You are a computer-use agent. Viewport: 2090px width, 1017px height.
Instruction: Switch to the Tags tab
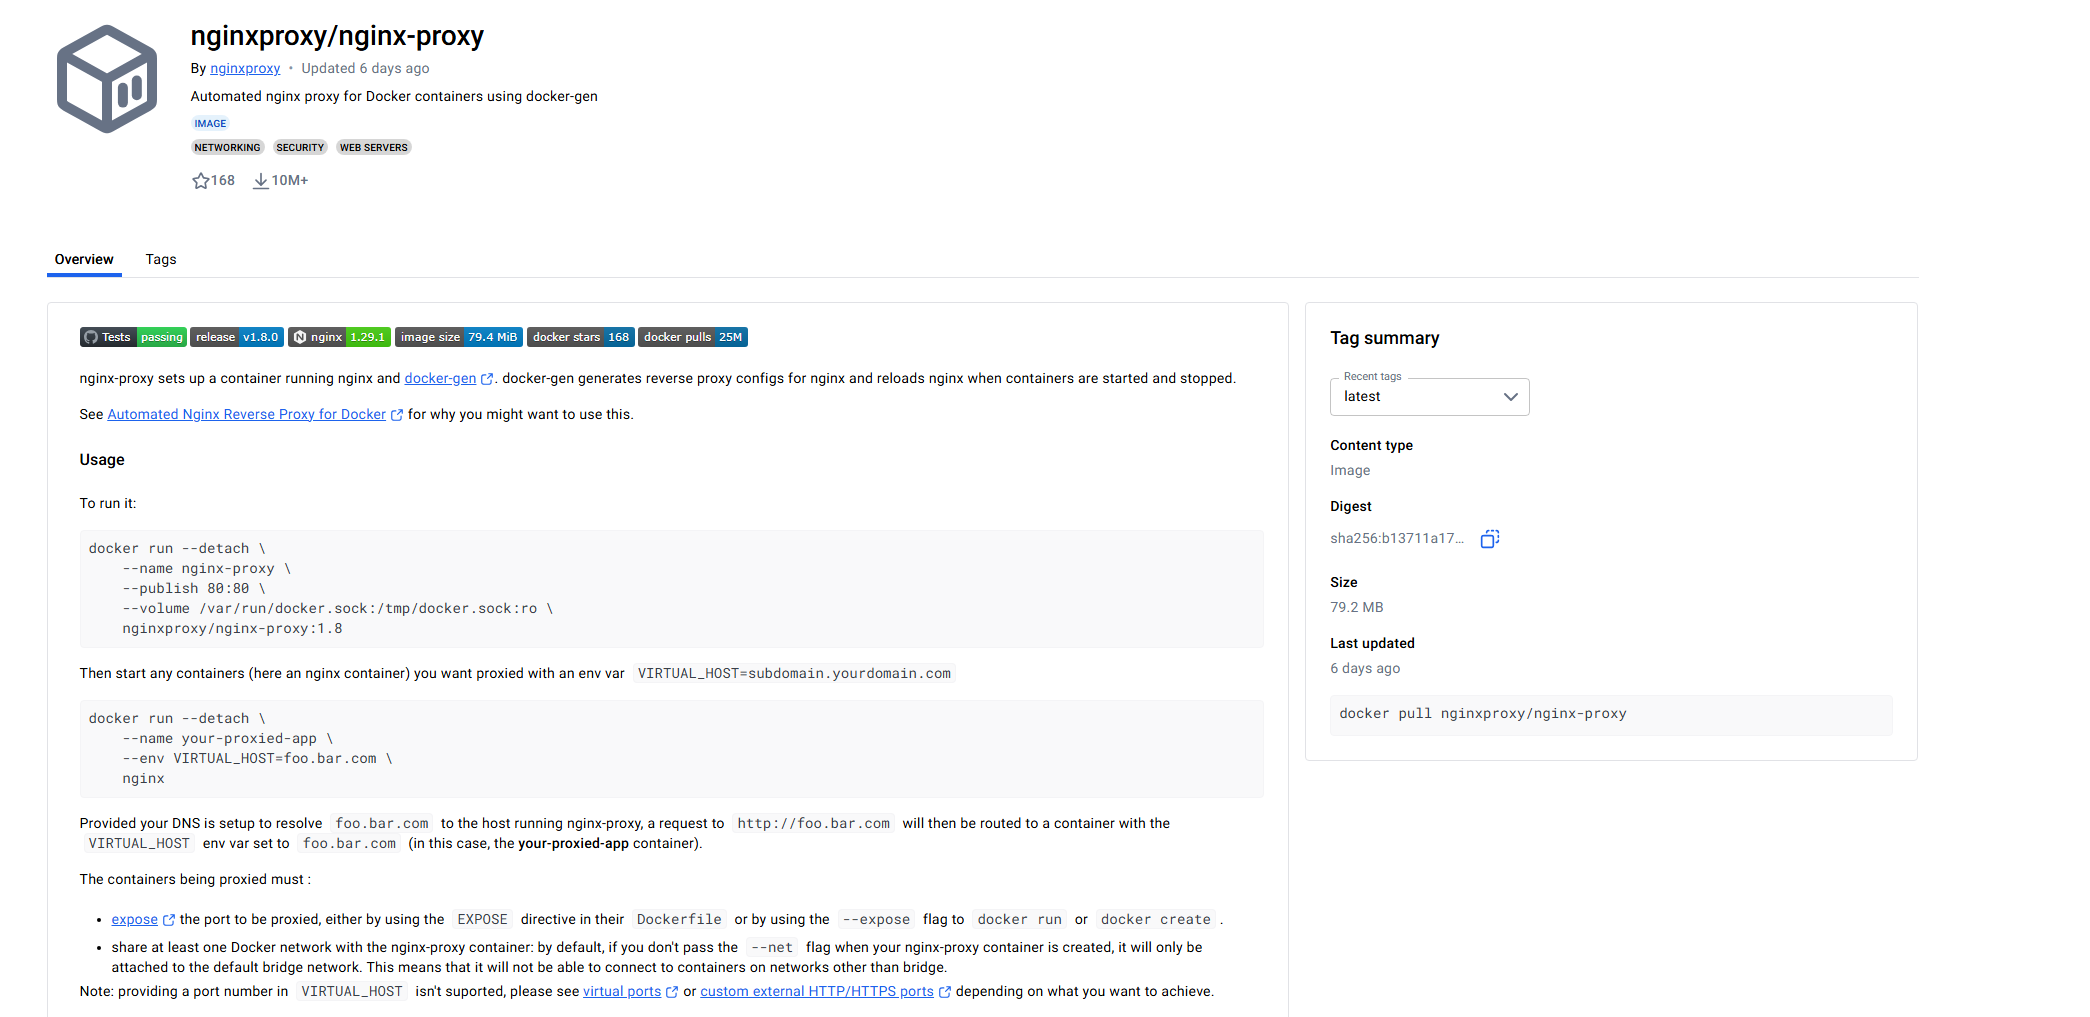[x=161, y=260]
